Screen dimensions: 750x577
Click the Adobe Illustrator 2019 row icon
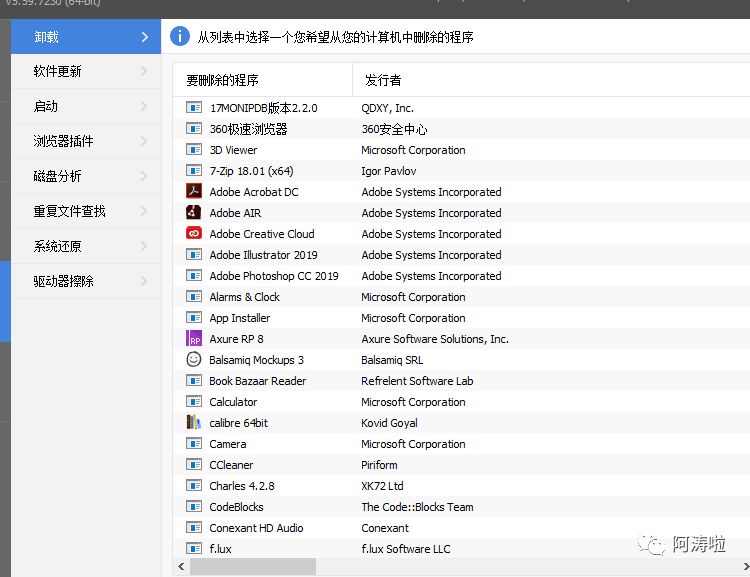[194, 255]
